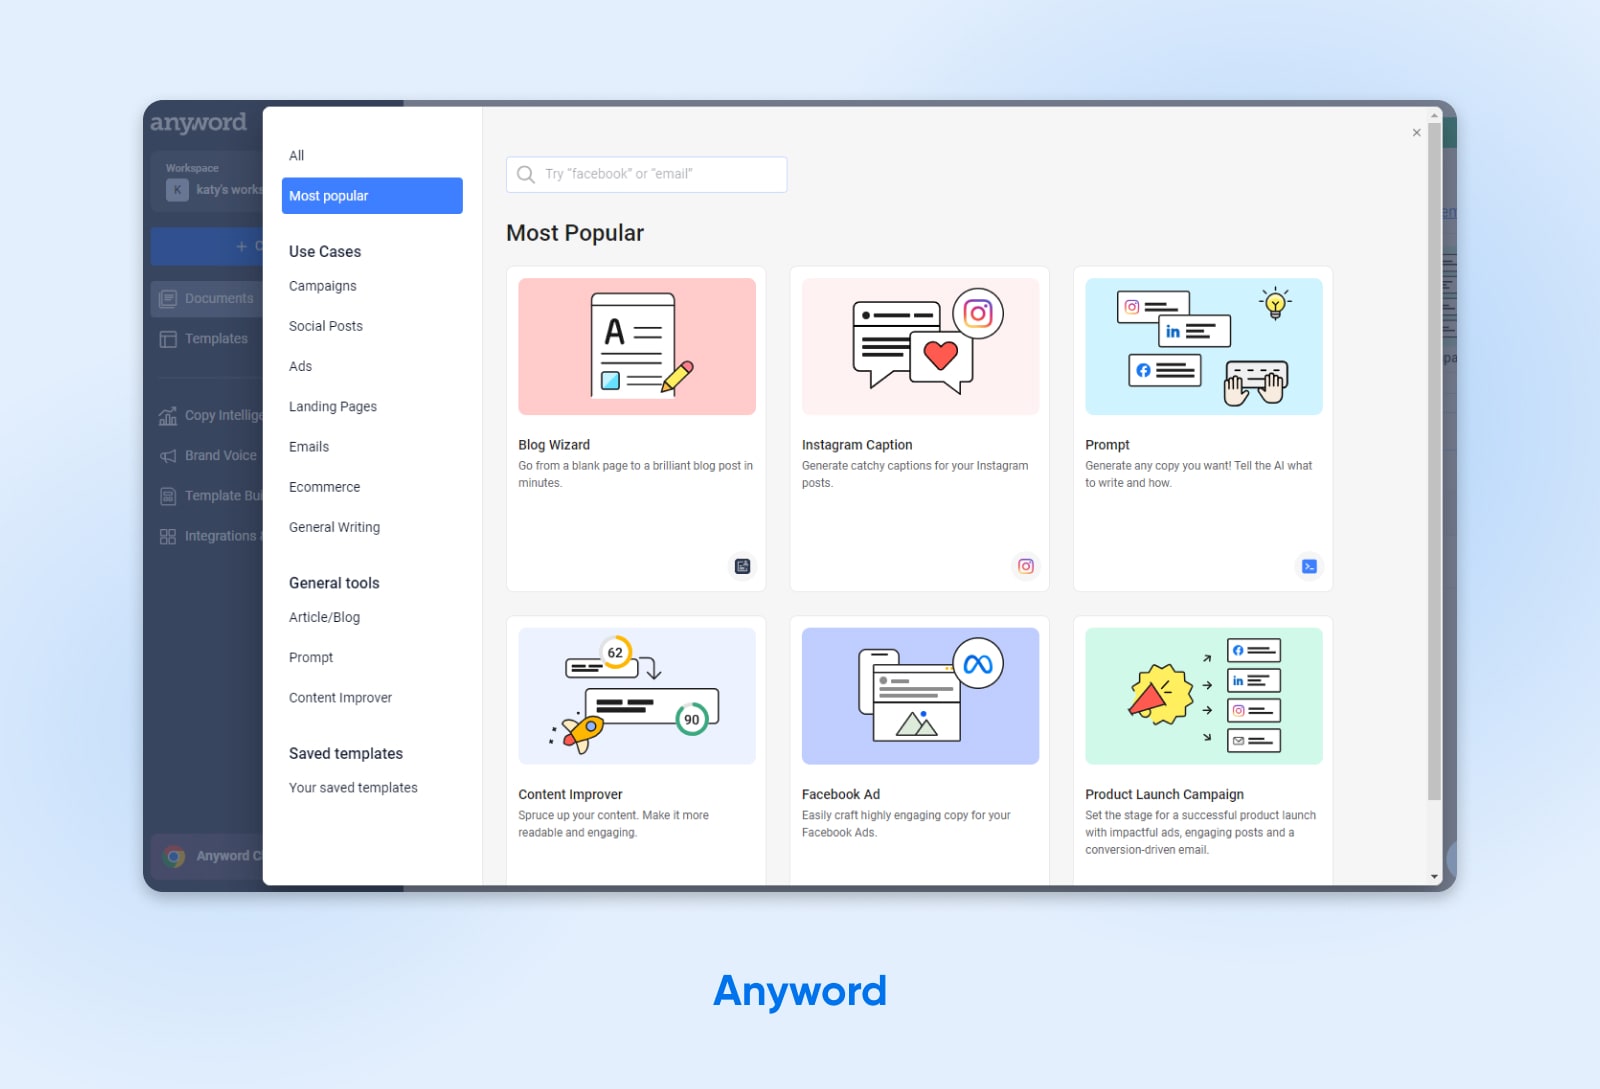Viewport: 1600px width, 1089px height.
Task: Select Content Improver under General tools
Action: [340, 698]
